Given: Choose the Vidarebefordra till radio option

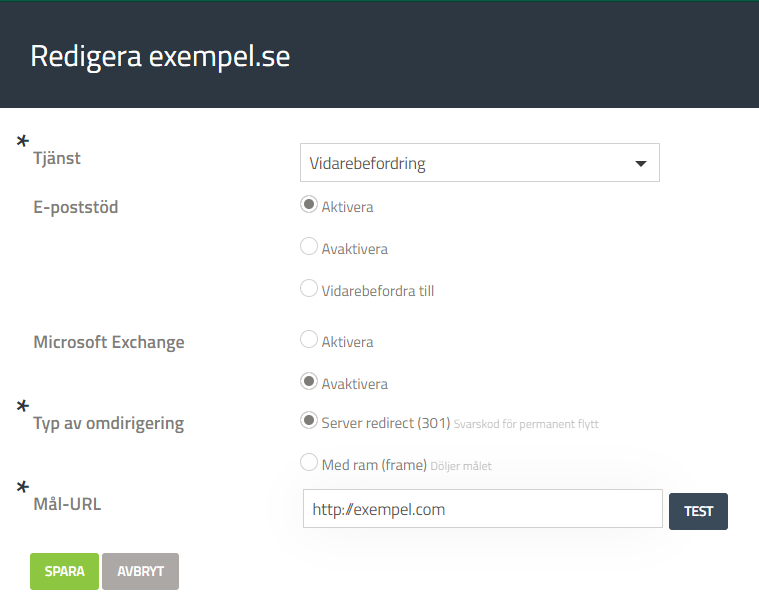Looking at the screenshot, I should point(309,289).
